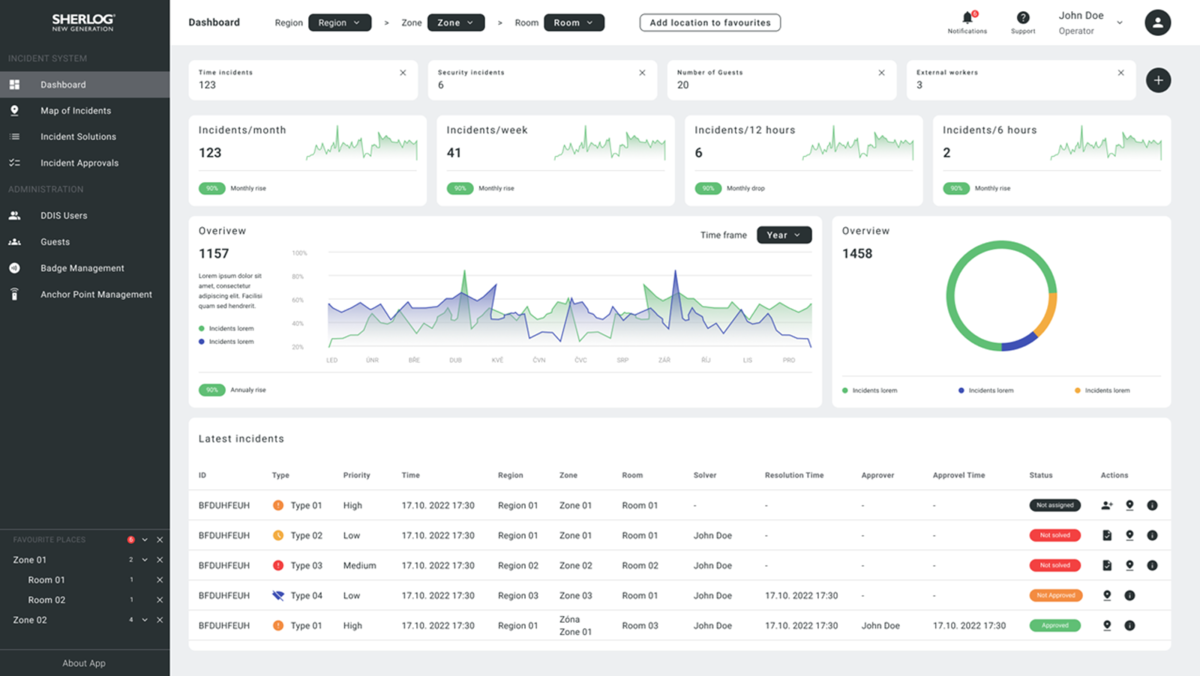Go to Badge Management in sidebar

82,268
